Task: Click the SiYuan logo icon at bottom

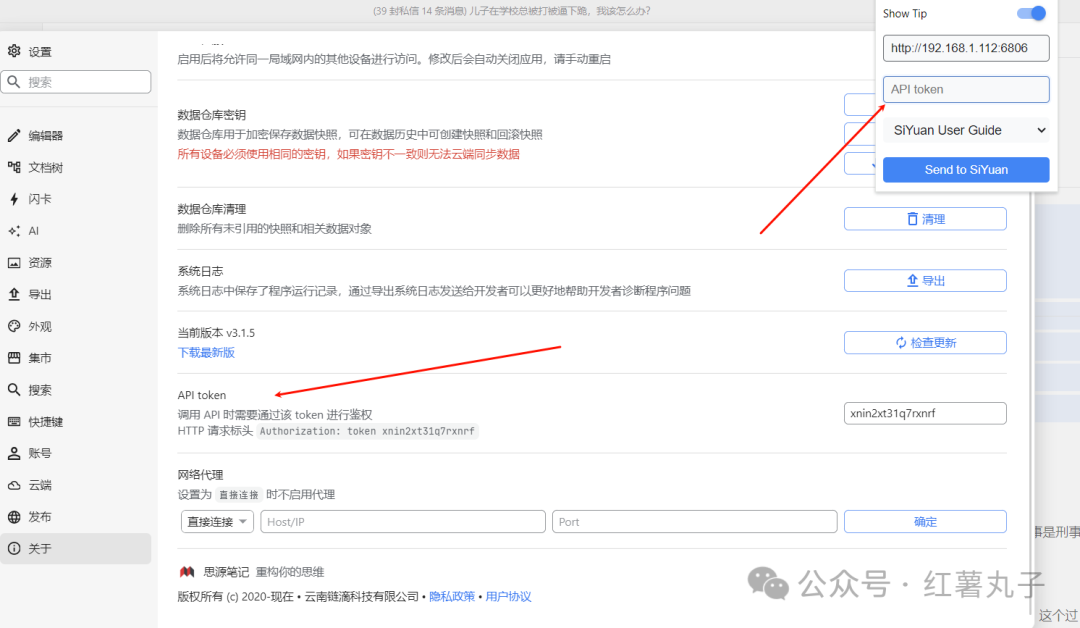Action: (x=187, y=572)
